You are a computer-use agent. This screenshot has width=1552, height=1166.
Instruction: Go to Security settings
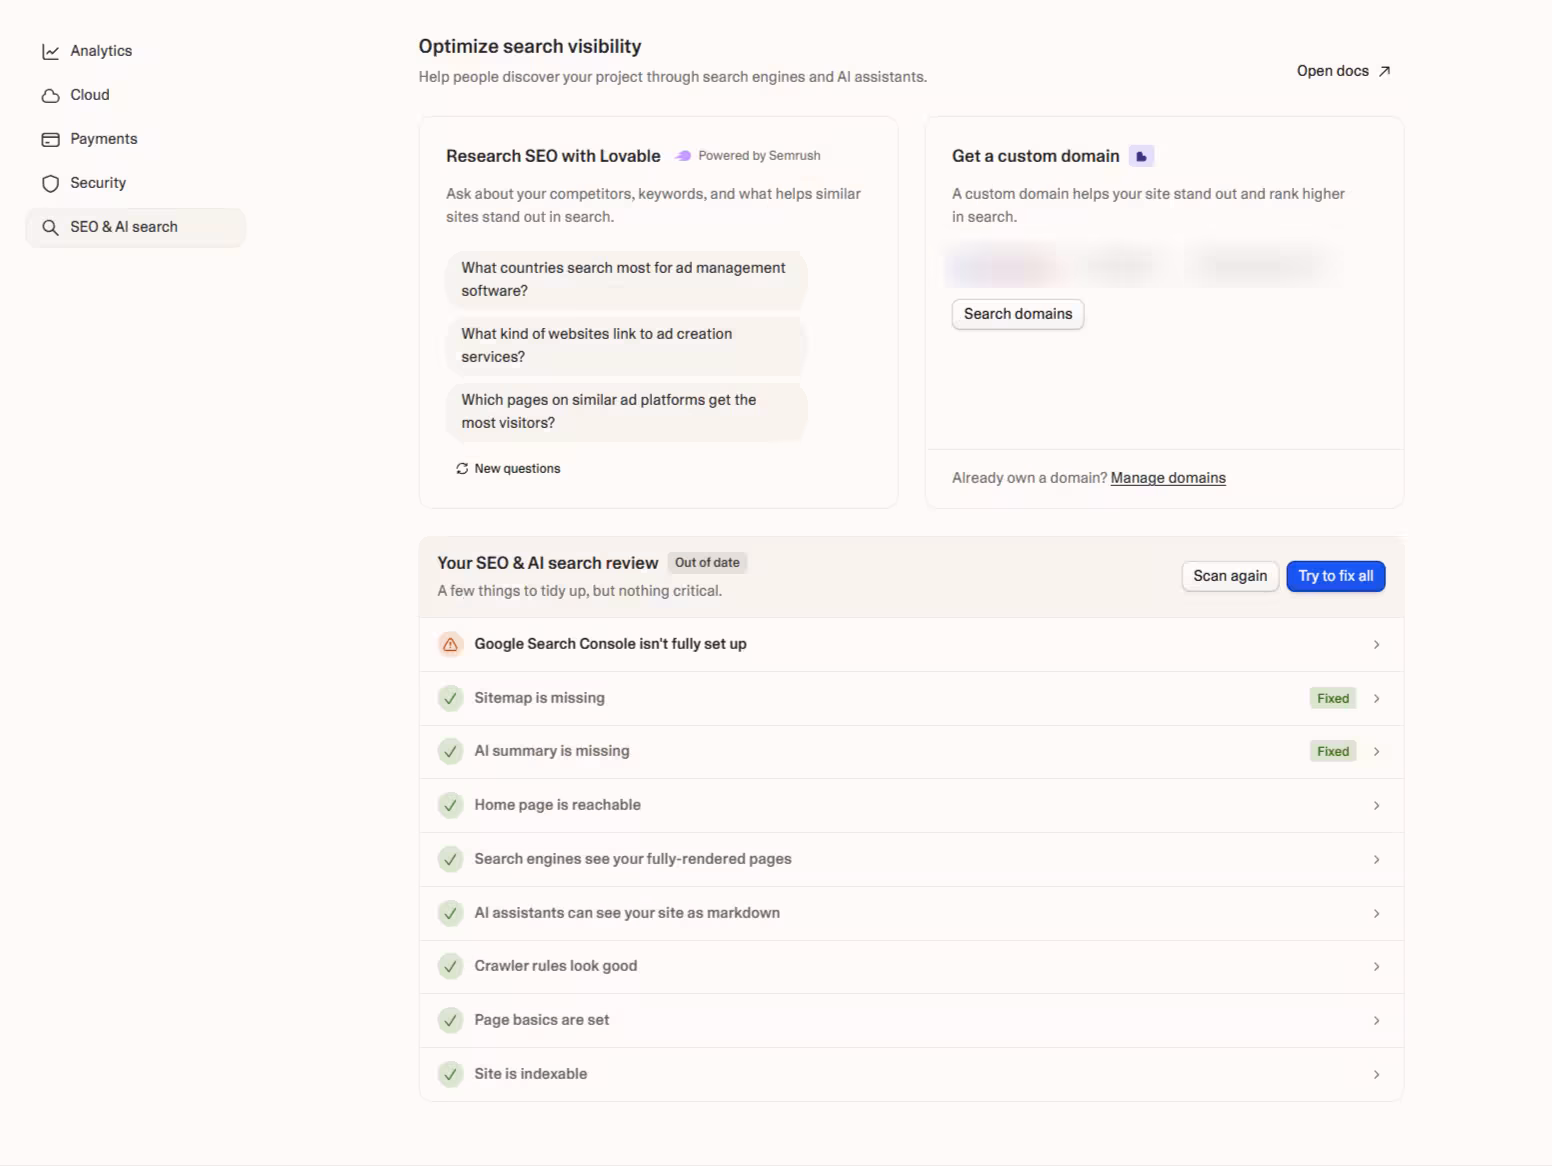pyautogui.click(x=135, y=183)
